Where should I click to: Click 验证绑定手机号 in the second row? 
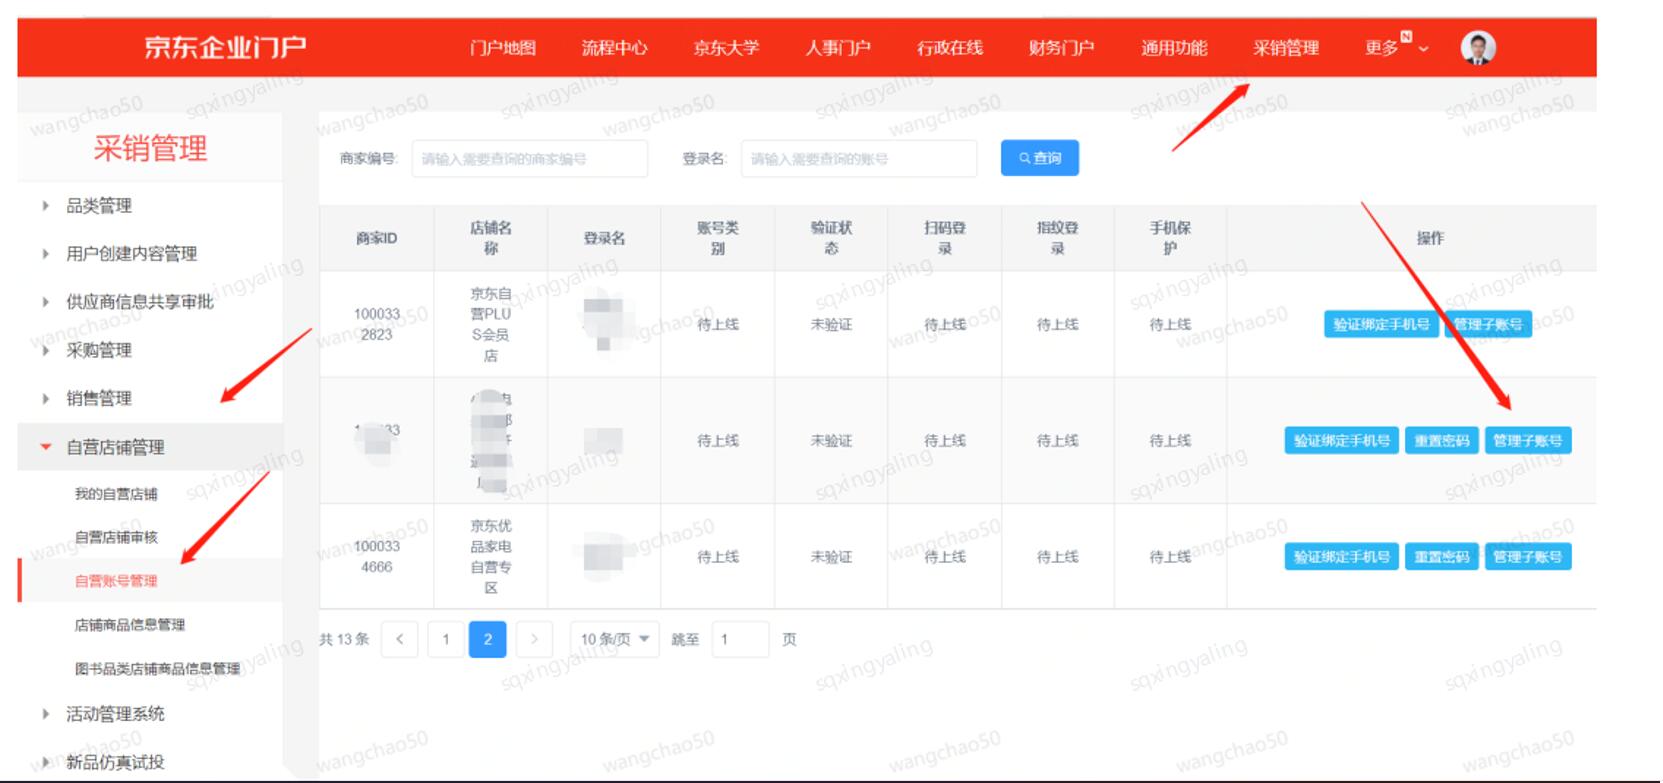coord(1341,441)
